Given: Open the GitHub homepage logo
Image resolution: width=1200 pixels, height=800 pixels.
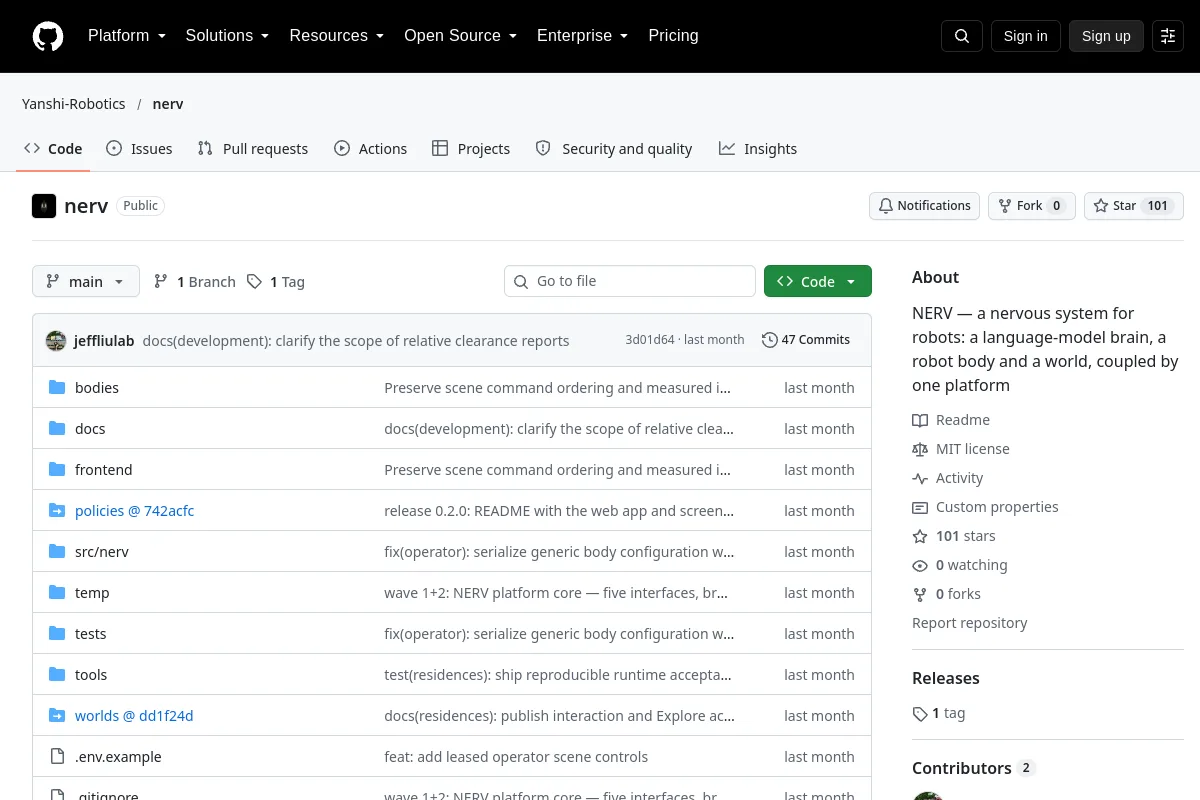Looking at the screenshot, I should 48,36.
